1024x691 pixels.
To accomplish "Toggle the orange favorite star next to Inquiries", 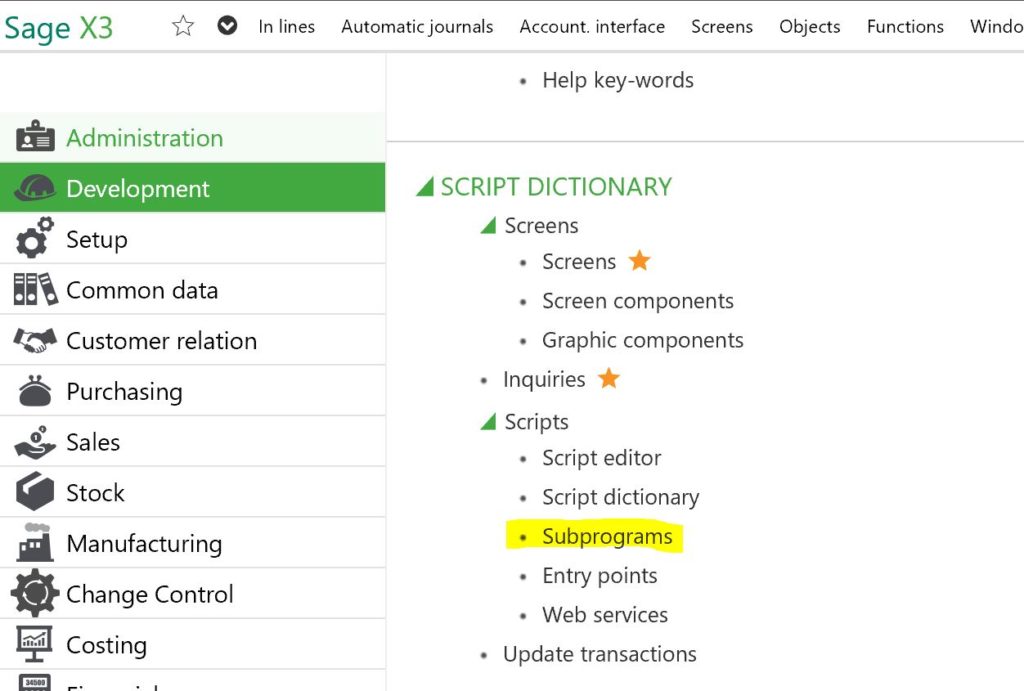I will point(609,379).
